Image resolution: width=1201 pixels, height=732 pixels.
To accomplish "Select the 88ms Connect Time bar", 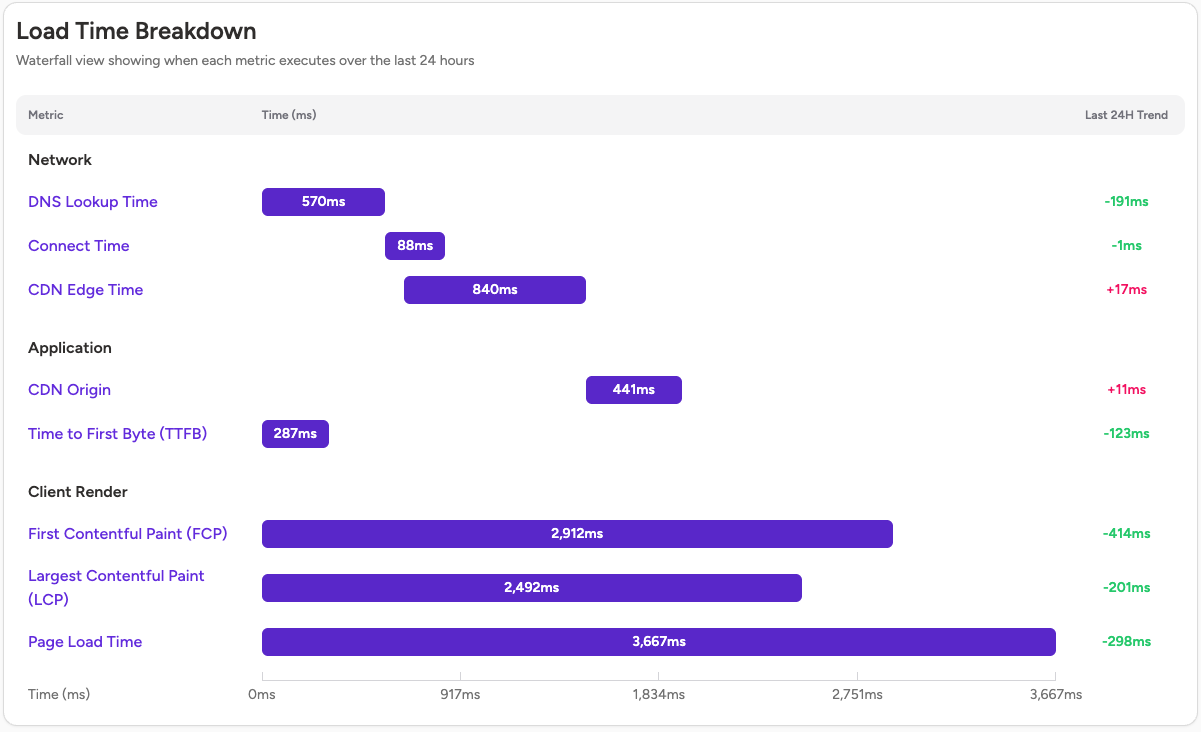I will coord(415,246).
